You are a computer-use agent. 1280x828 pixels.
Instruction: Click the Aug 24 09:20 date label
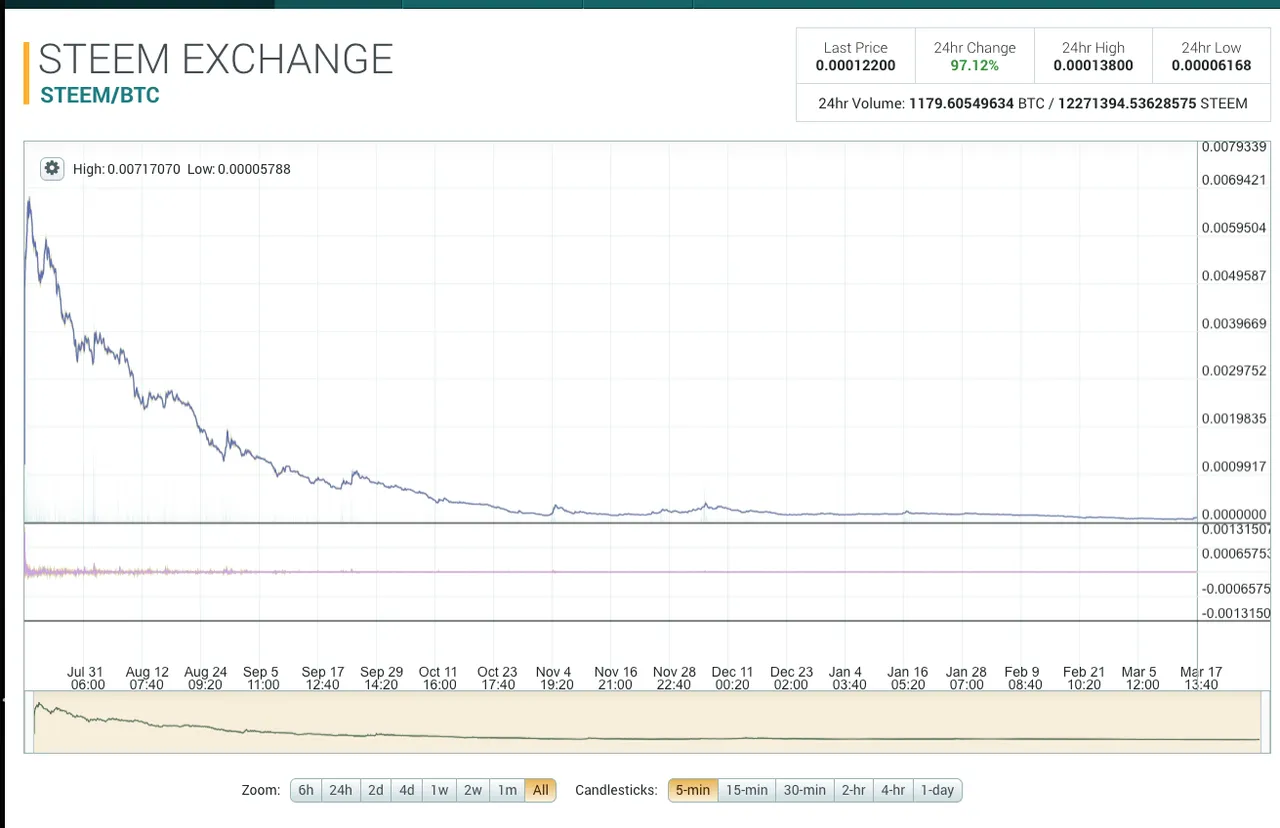pyautogui.click(x=205, y=678)
